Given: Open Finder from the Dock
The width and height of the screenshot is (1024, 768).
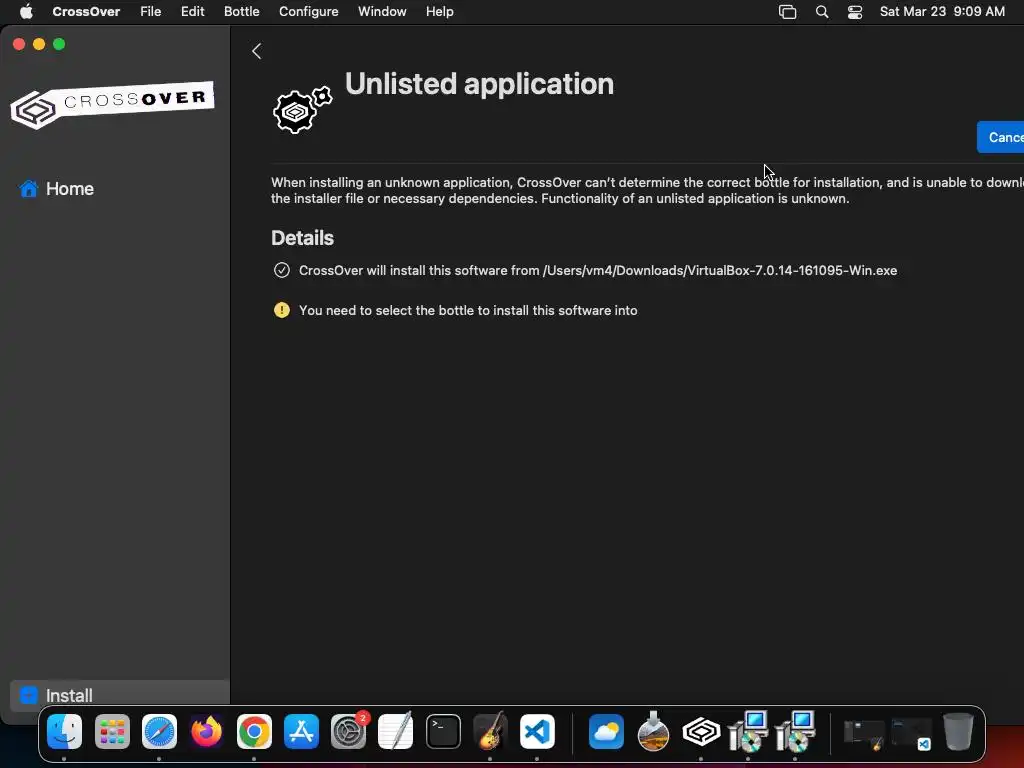Looking at the screenshot, I should (64, 731).
